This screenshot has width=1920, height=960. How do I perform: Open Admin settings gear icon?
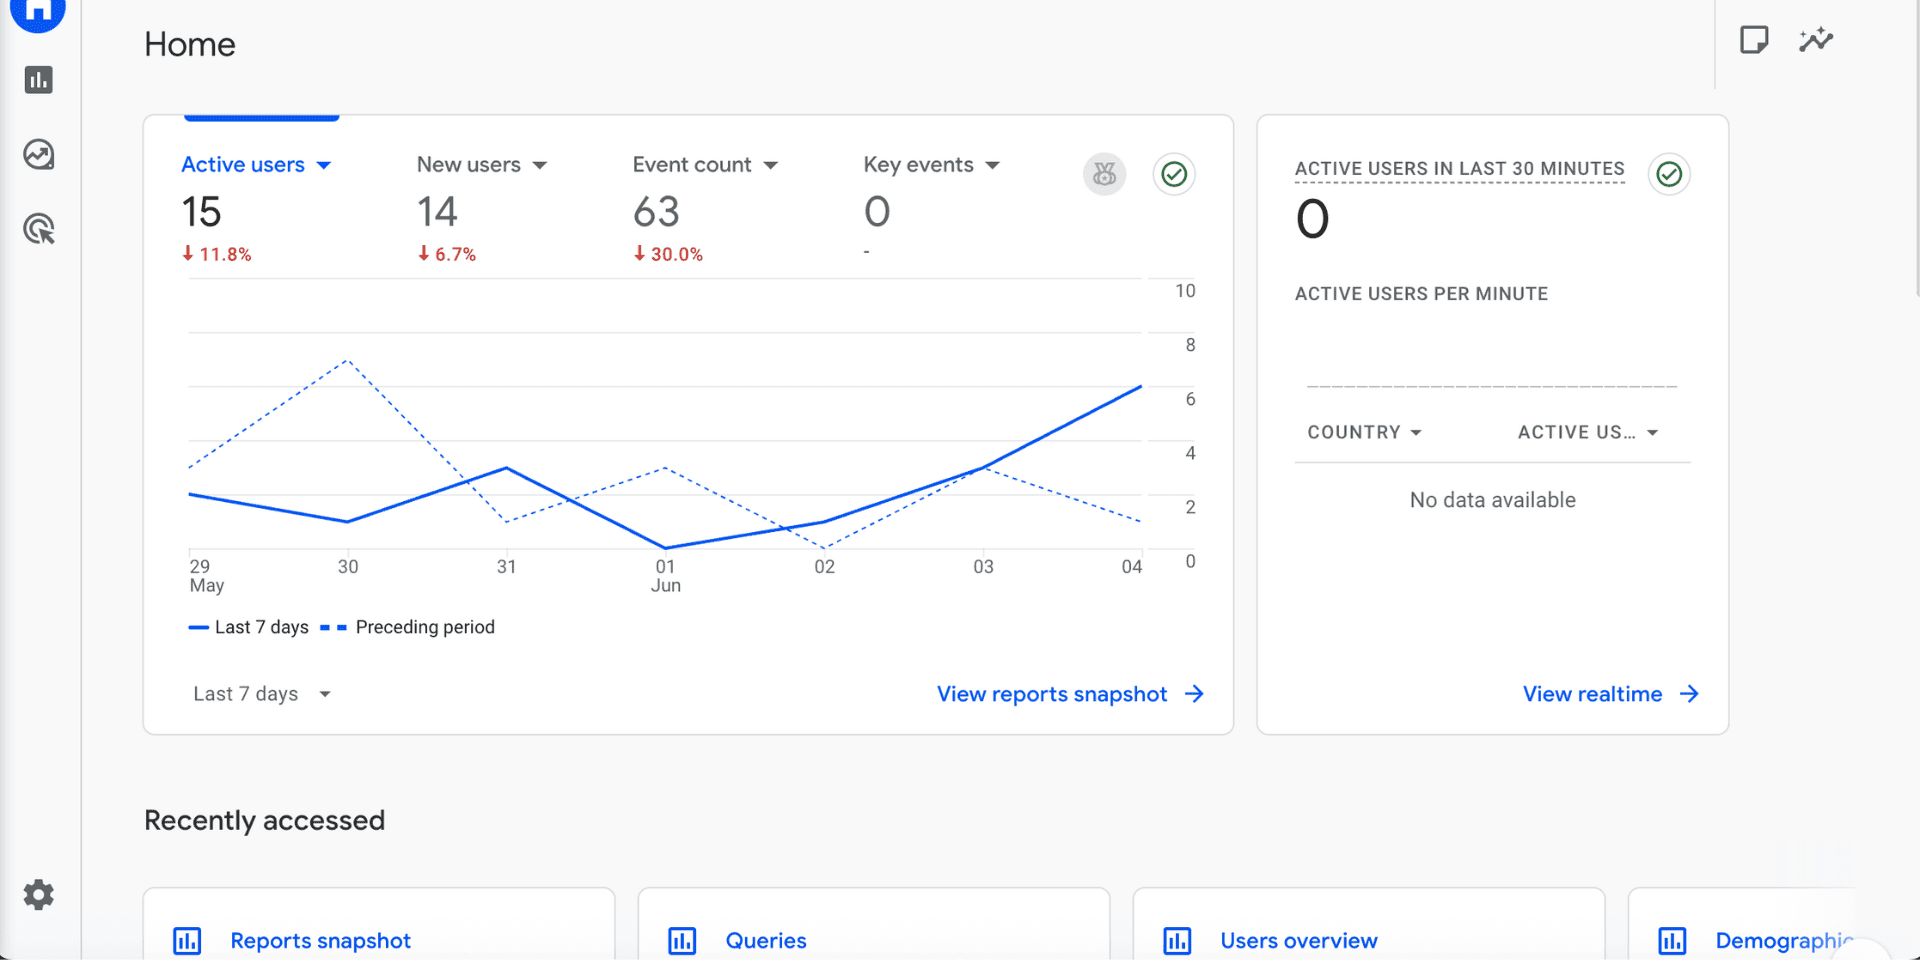click(x=39, y=894)
